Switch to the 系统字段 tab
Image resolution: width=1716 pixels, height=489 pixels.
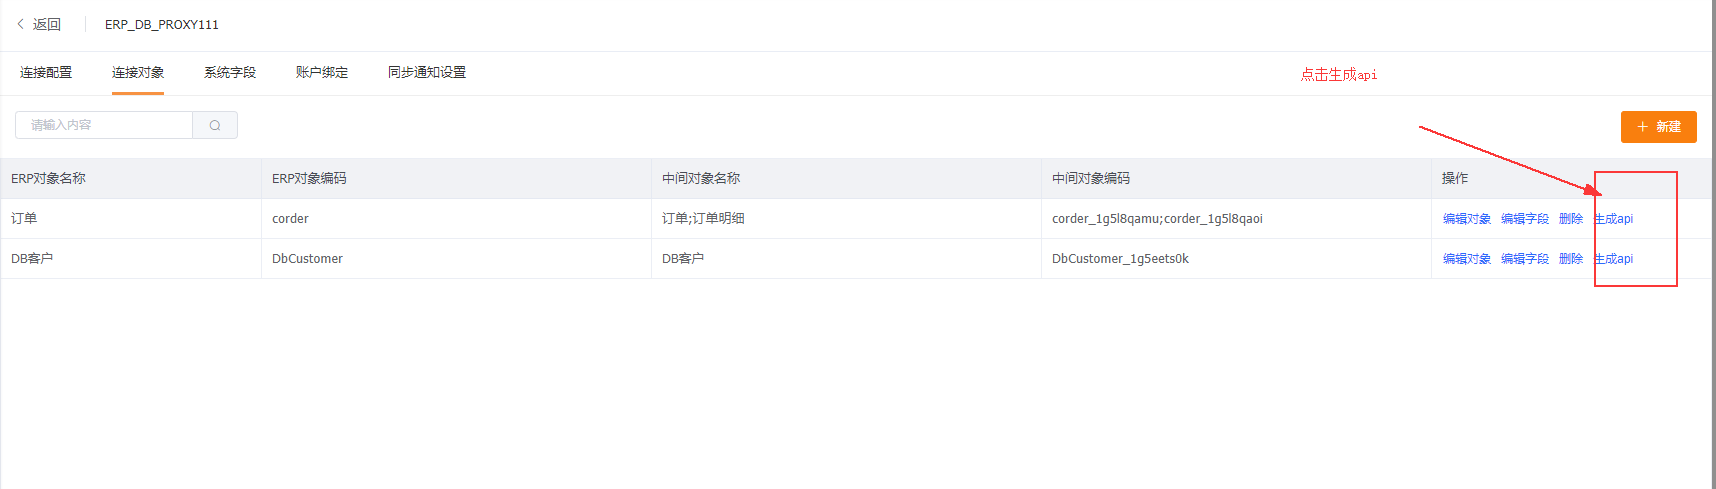pos(230,72)
